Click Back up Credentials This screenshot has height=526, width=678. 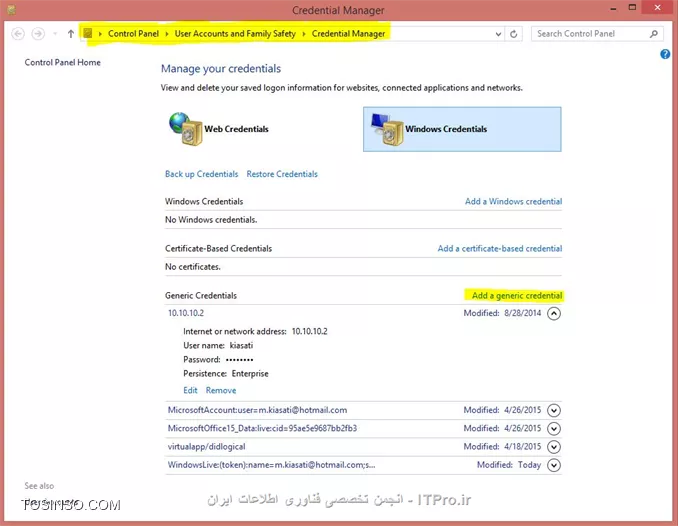tap(201, 174)
